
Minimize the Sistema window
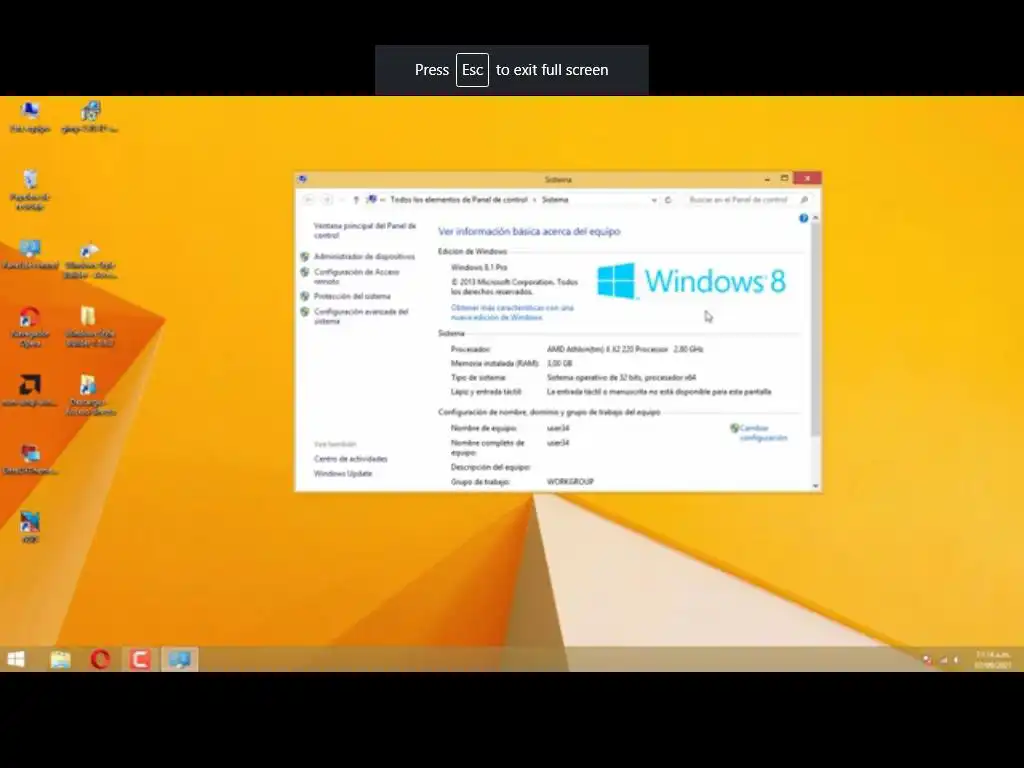[767, 179]
